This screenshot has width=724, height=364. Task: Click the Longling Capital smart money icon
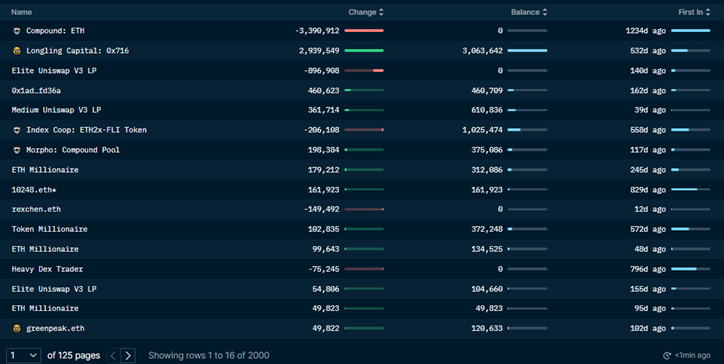[x=17, y=51]
